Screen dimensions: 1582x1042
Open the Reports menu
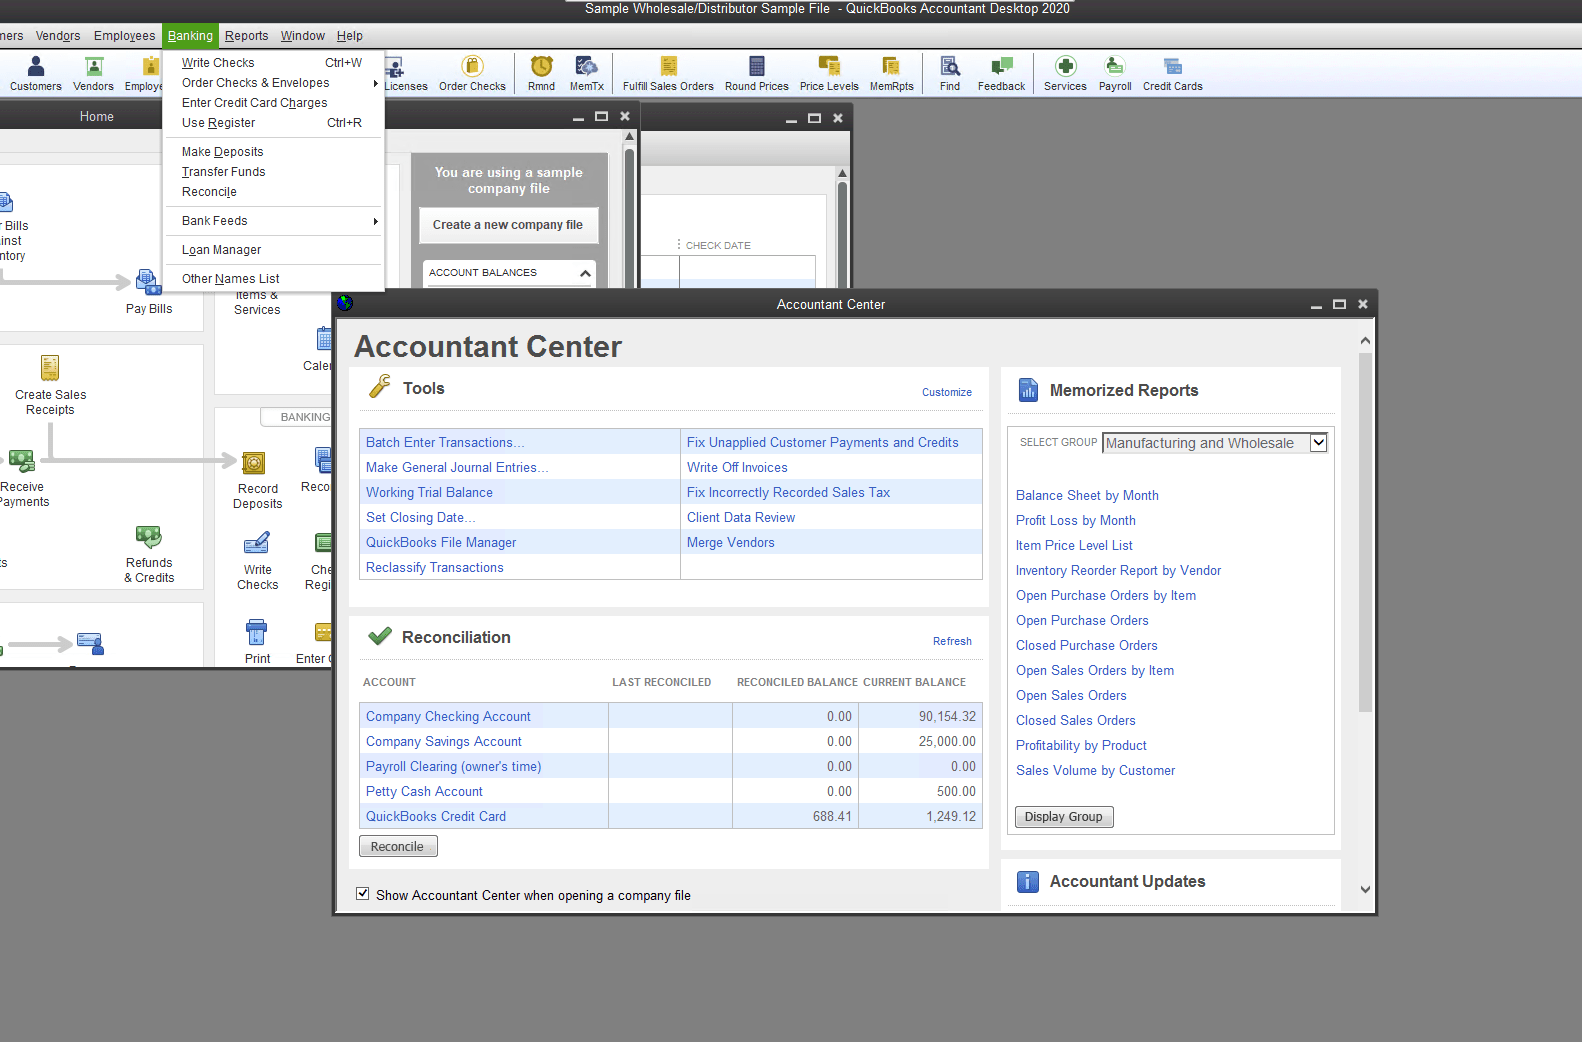pyautogui.click(x=246, y=36)
